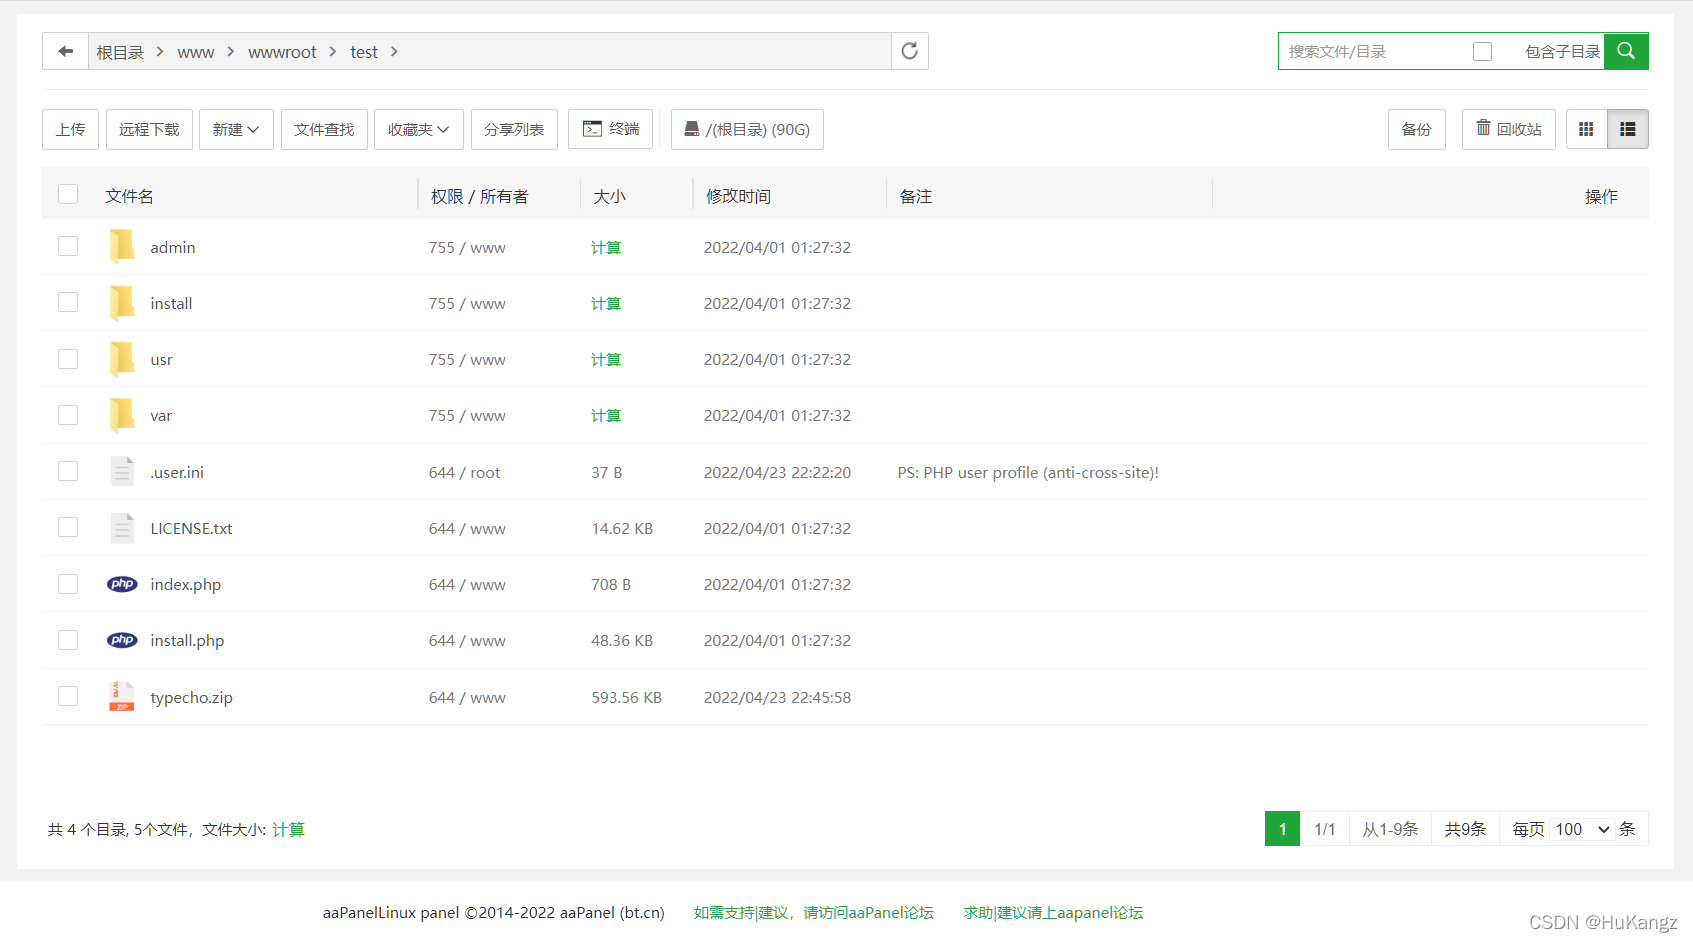The height and width of the screenshot is (942, 1693).
Task: Open the per-page 100 dropdown
Action: (1582, 829)
